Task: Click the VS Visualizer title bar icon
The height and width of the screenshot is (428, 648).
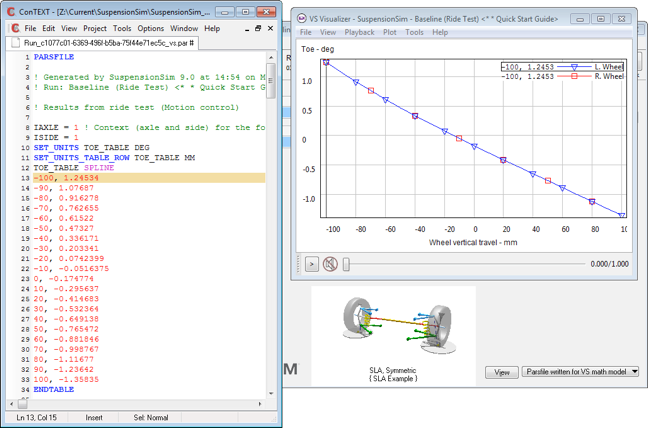Action: 302,18
